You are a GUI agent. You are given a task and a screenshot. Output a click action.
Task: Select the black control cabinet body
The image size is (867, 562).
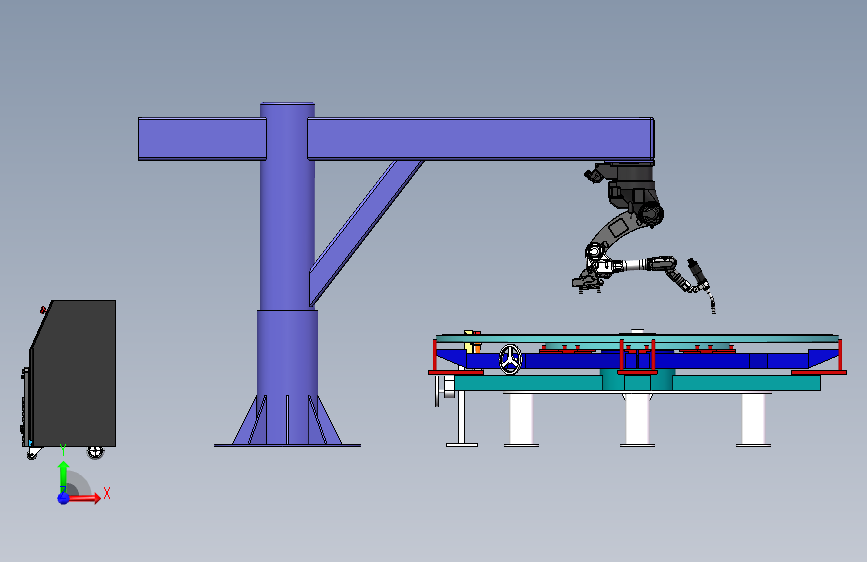73,373
